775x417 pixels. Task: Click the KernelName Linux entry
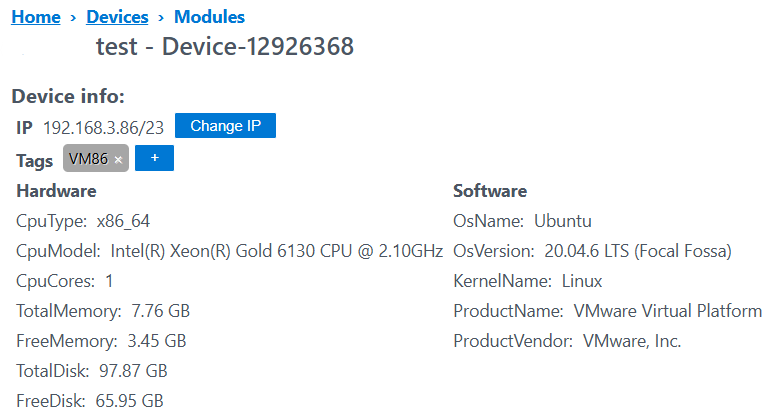coord(527,281)
